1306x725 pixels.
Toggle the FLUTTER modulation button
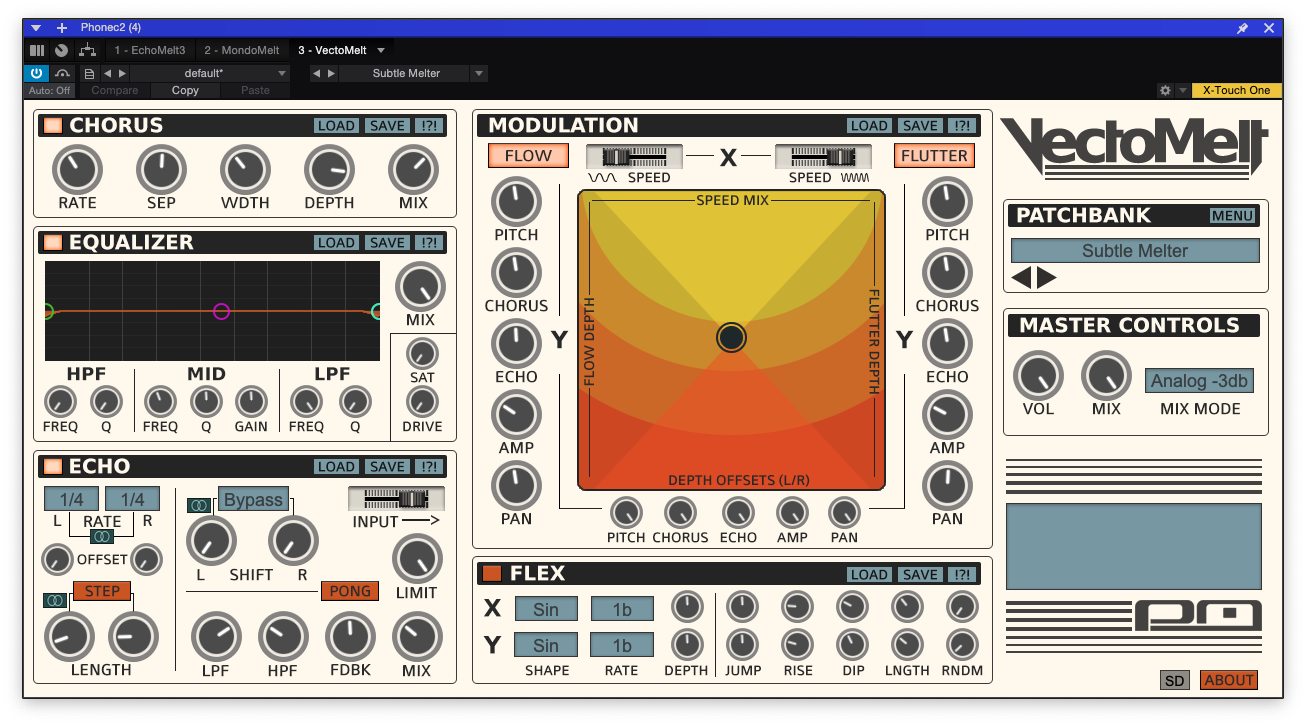pos(934,156)
